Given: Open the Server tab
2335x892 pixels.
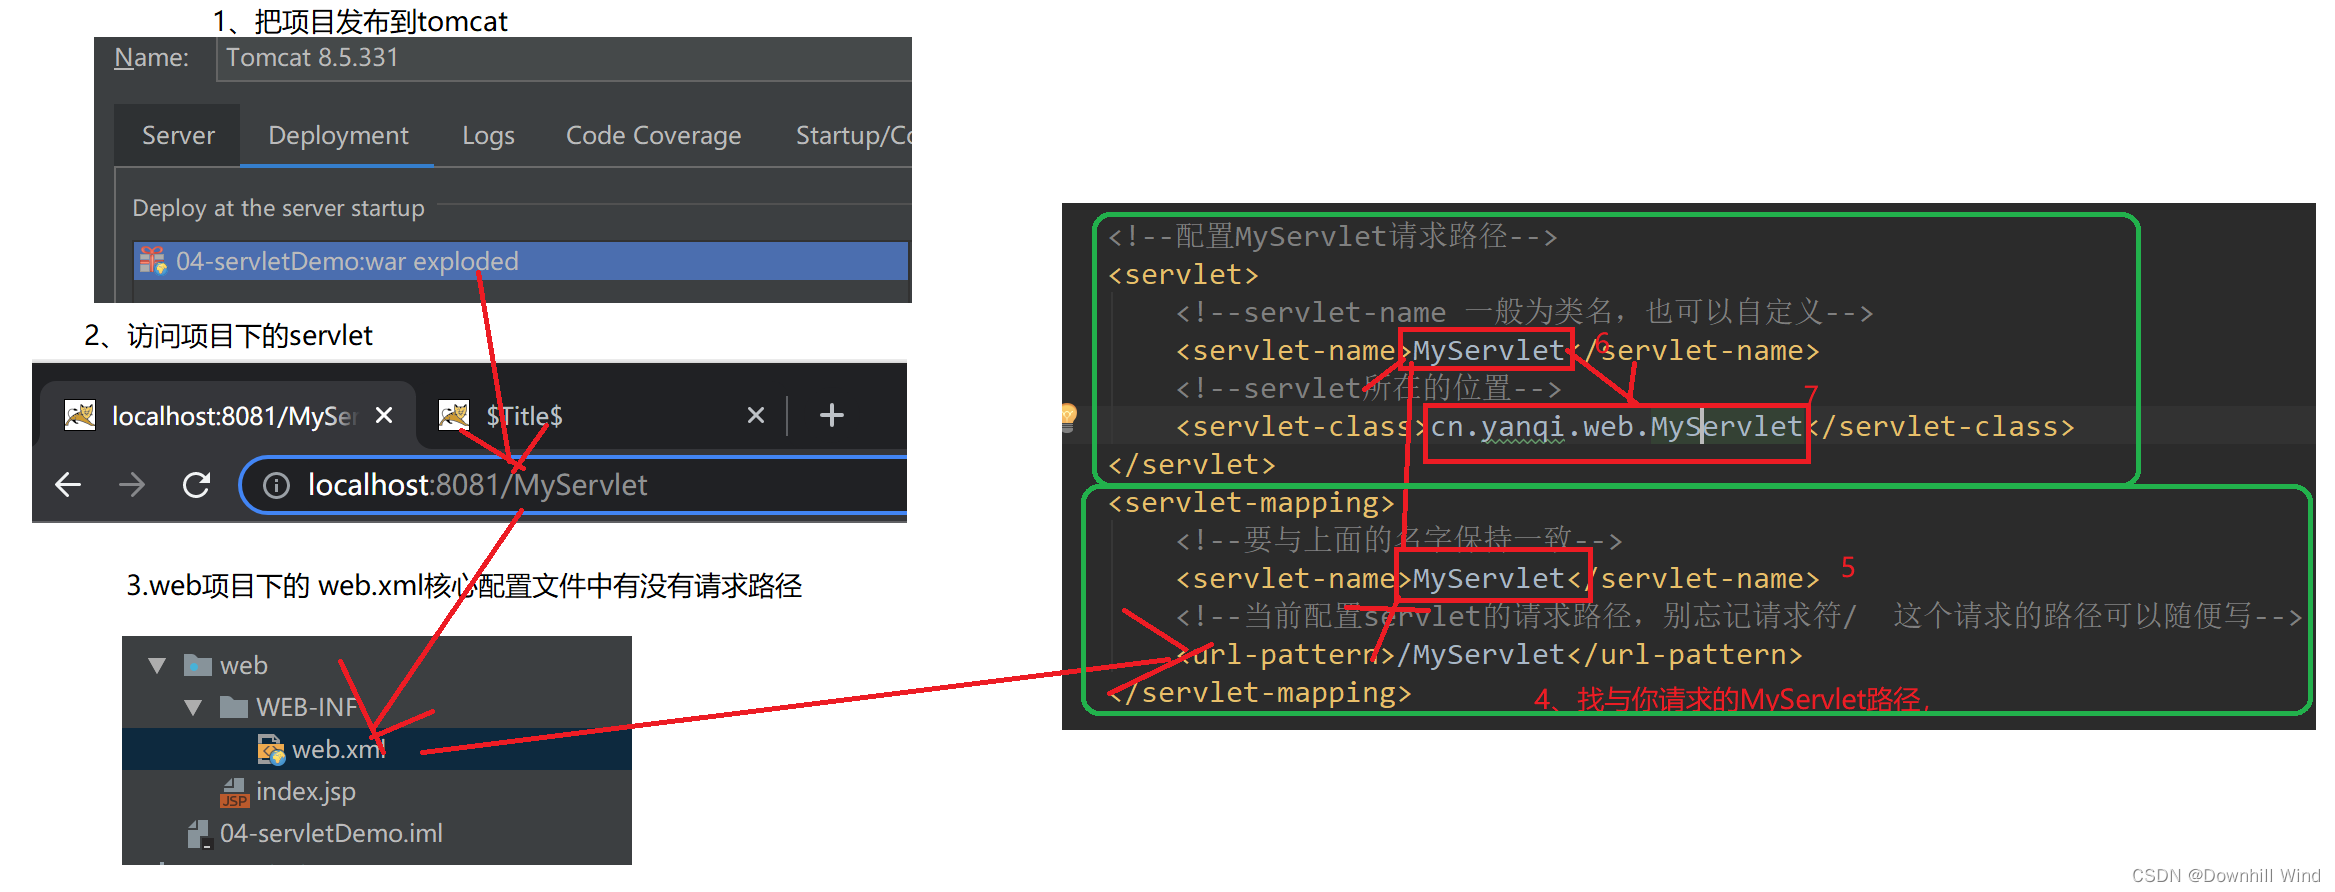Looking at the screenshot, I should [x=178, y=135].
